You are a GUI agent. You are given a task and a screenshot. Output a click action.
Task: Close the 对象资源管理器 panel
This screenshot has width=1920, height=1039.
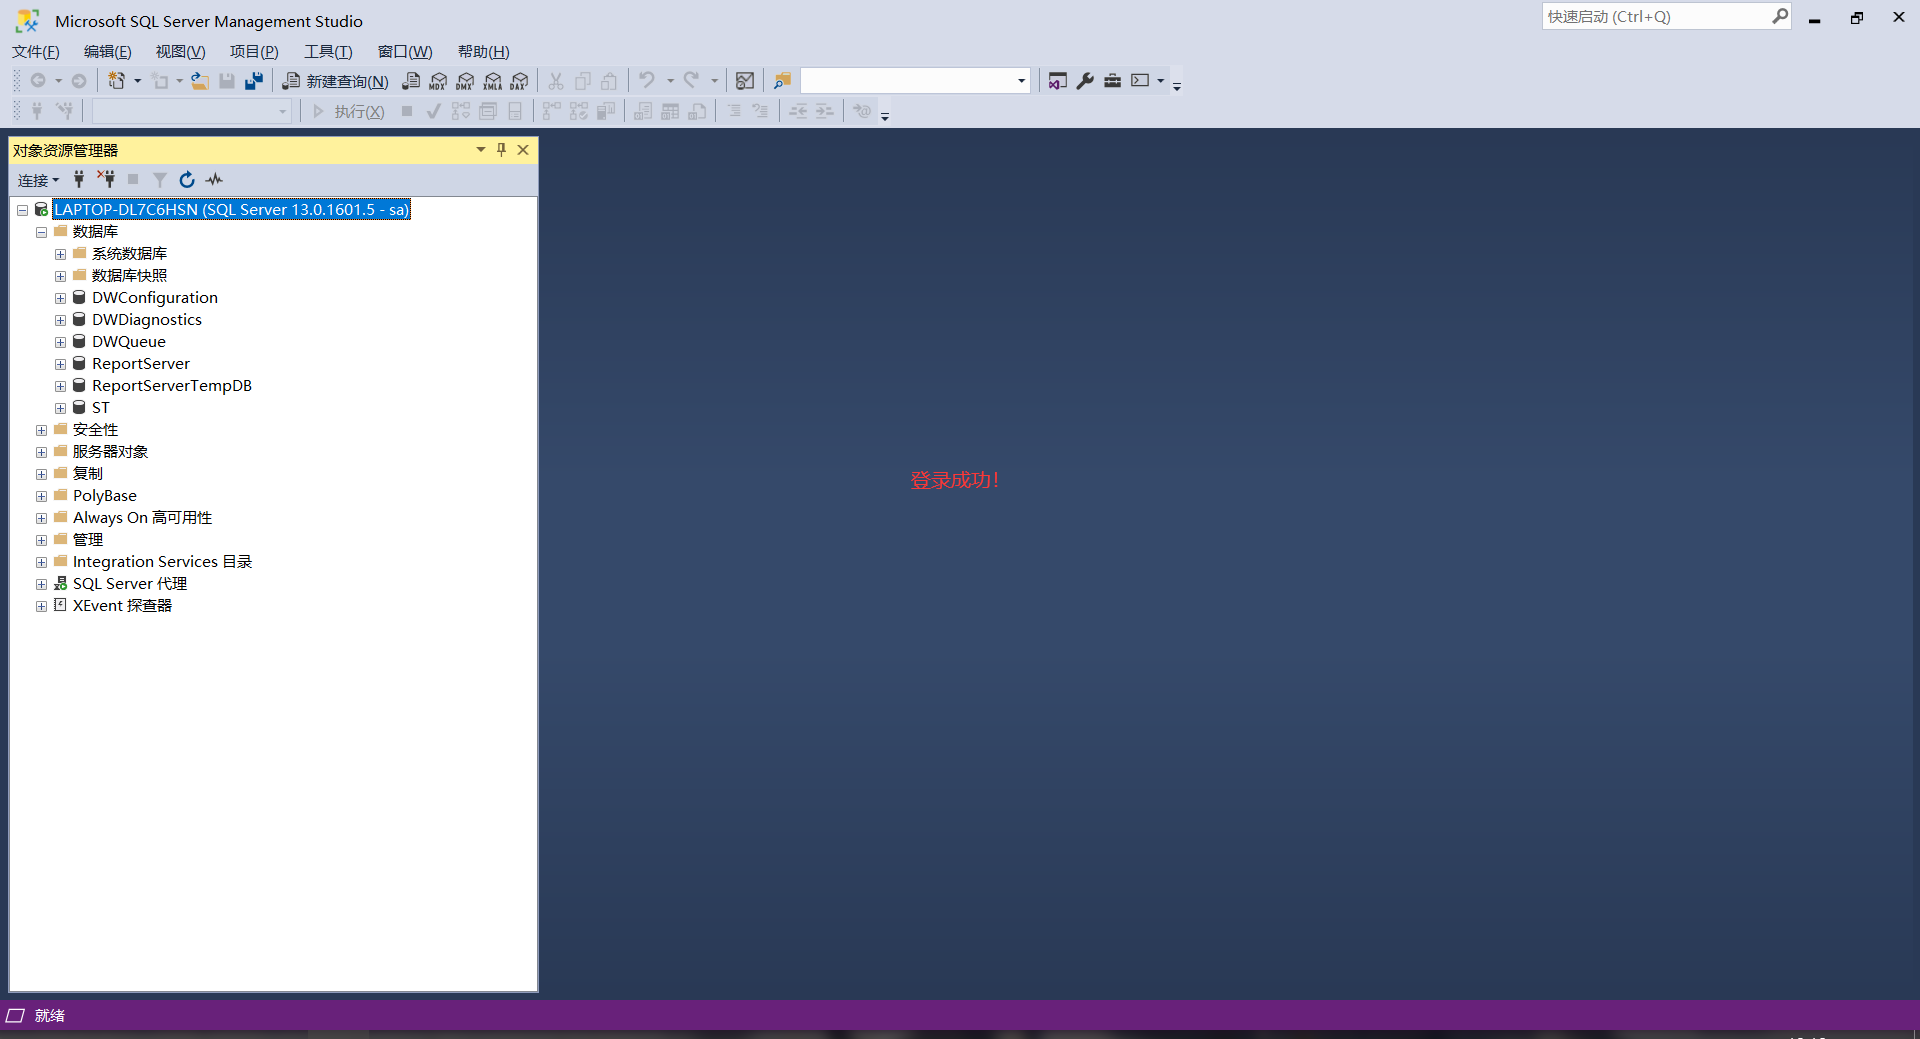coord(523,150)
